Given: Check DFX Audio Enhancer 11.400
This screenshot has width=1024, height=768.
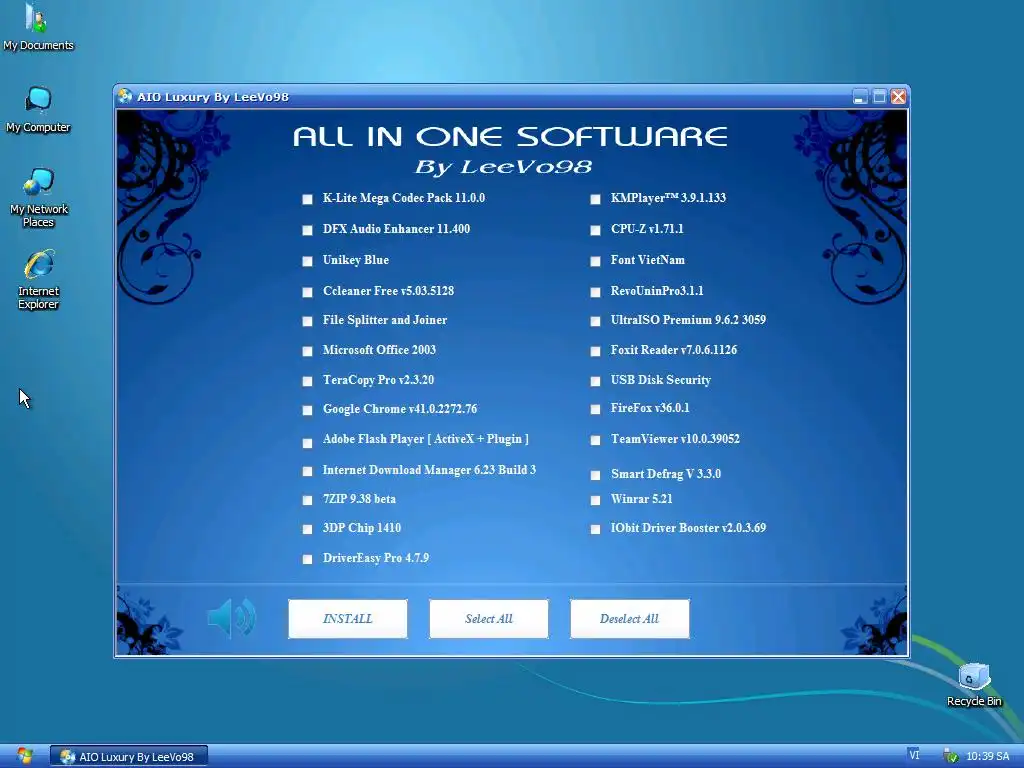Looking at the screenshot, I should point(307,230).
